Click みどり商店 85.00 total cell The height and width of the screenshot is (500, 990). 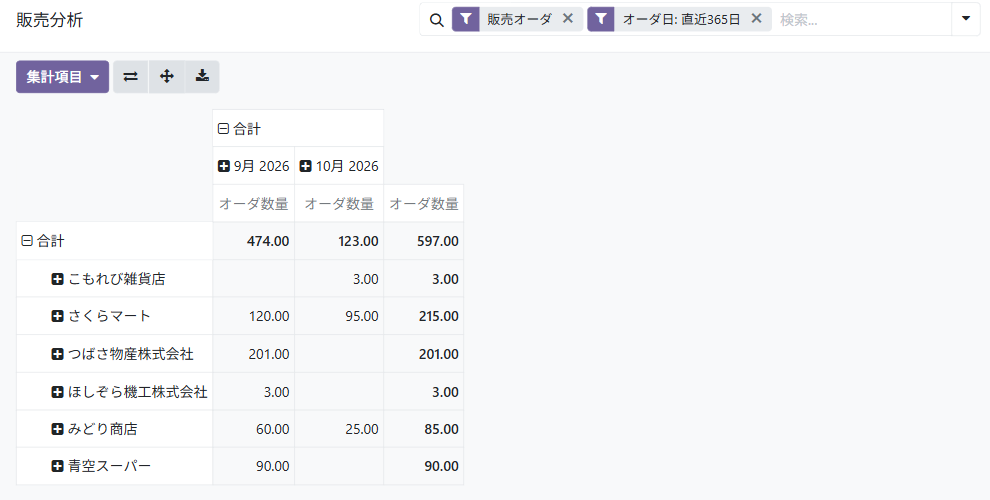(424, 429)
